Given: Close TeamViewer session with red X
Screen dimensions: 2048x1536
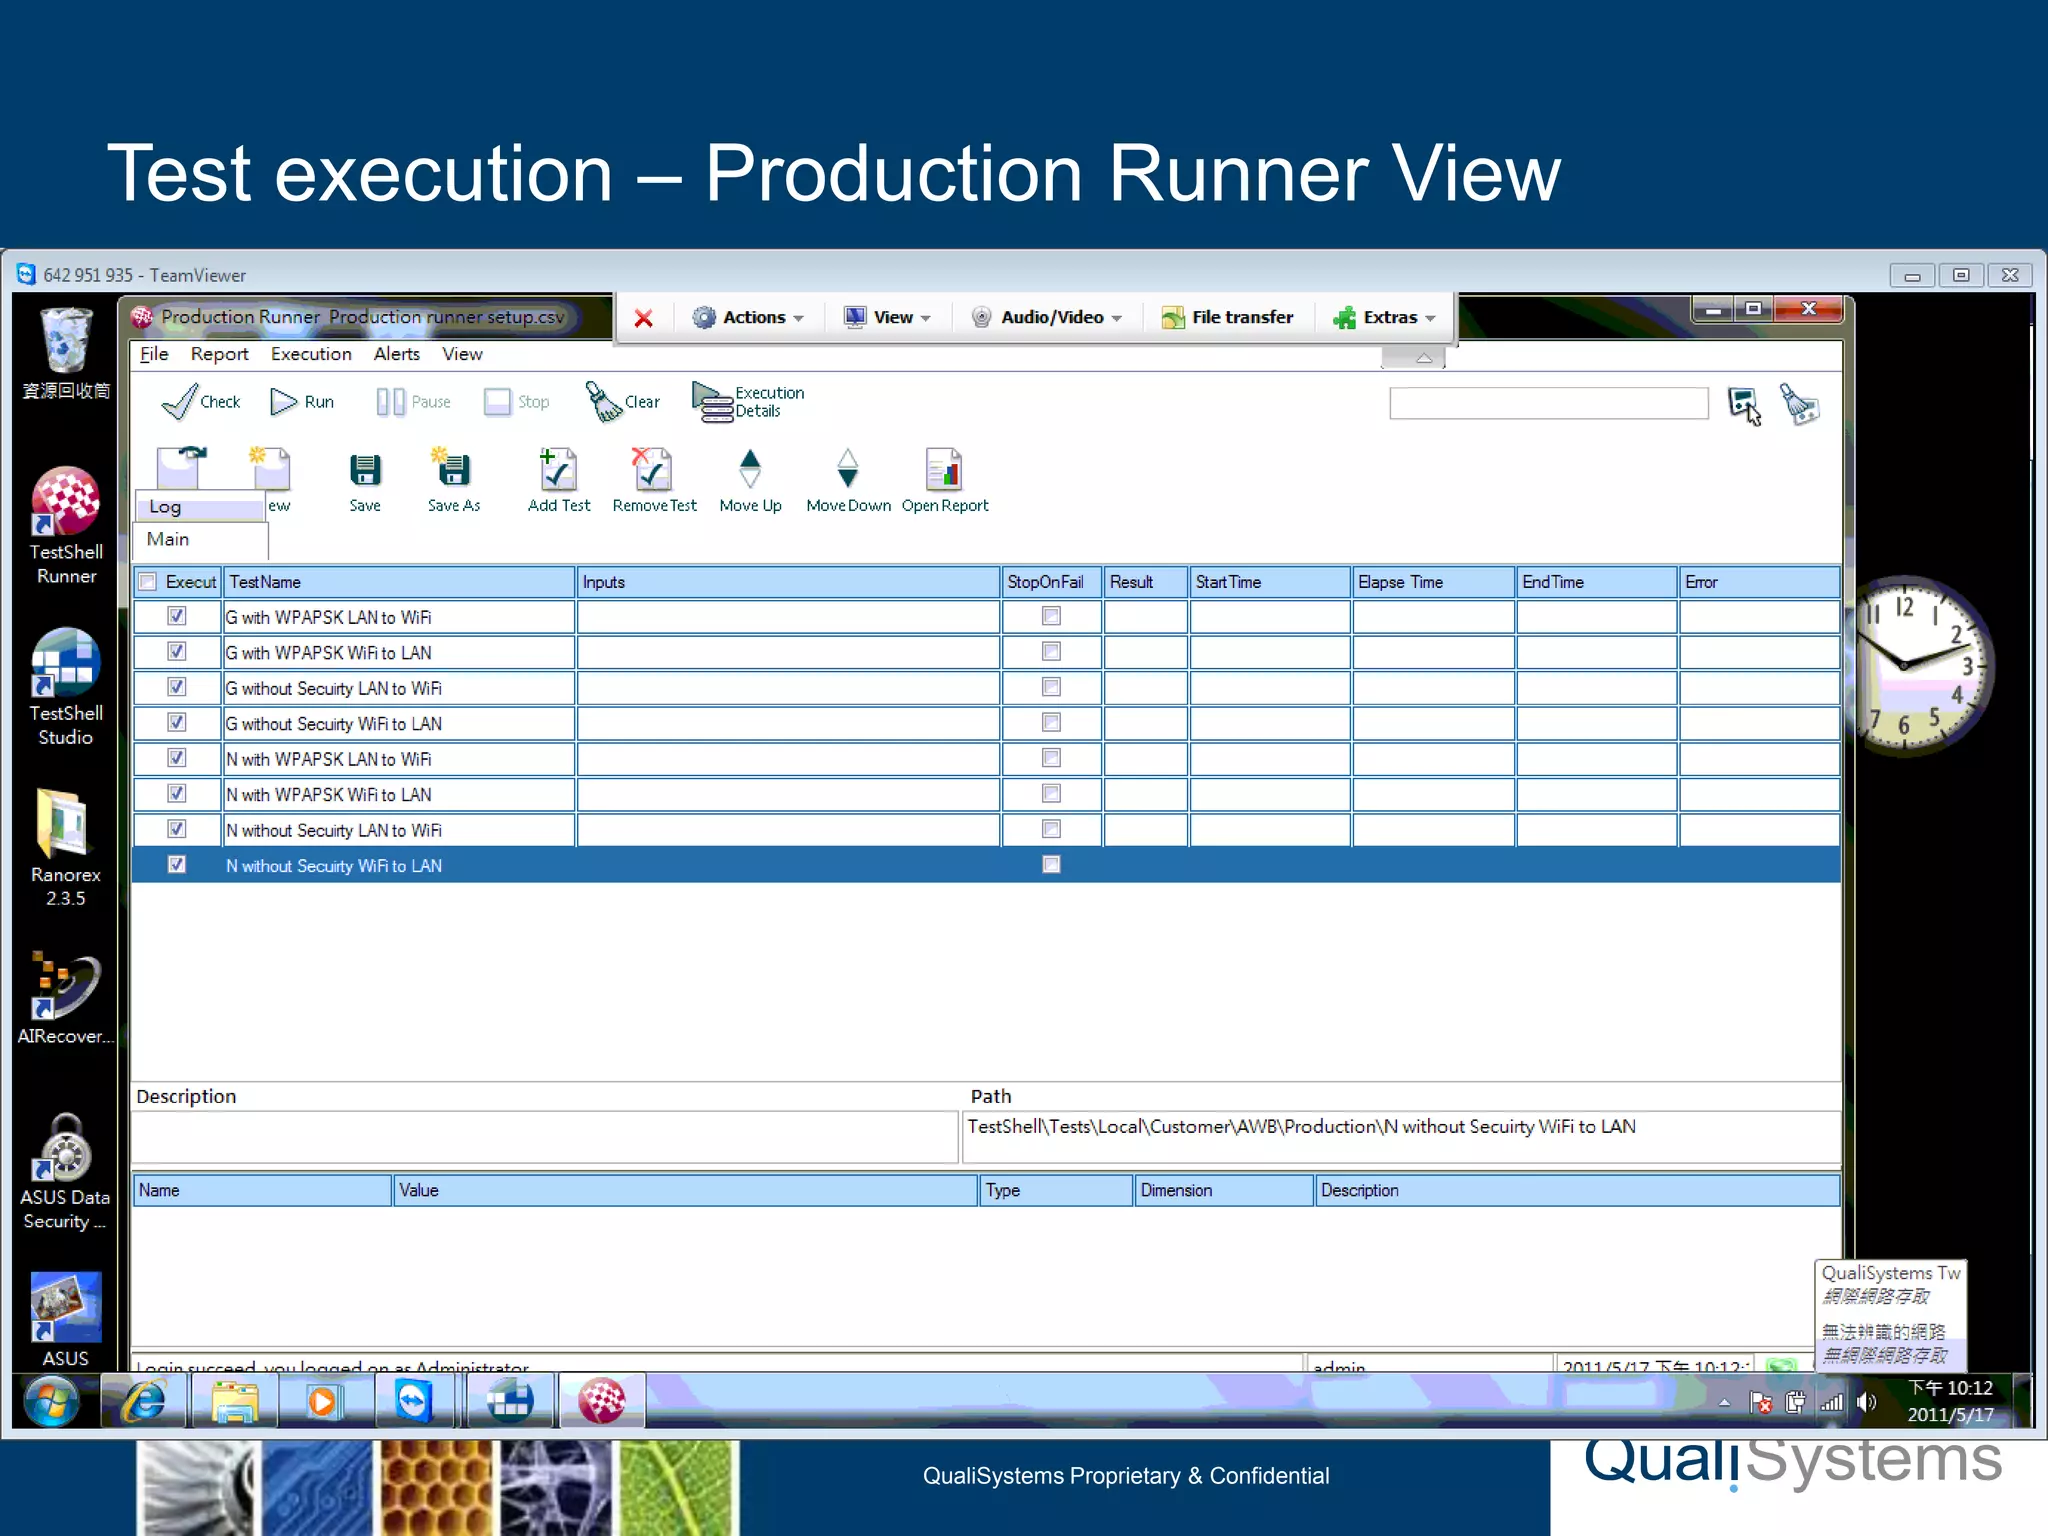Looking at the screenshot, I should pyautogui.click(x=644, y=318).
